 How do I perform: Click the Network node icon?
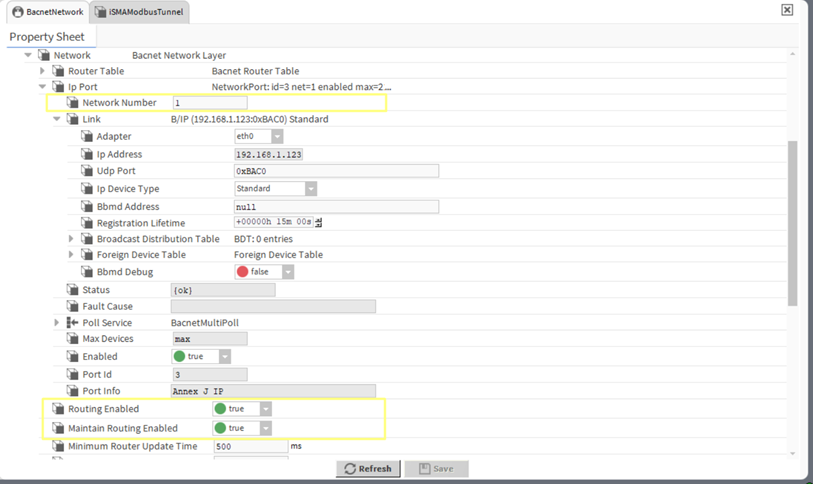click(x=44, y=55)
